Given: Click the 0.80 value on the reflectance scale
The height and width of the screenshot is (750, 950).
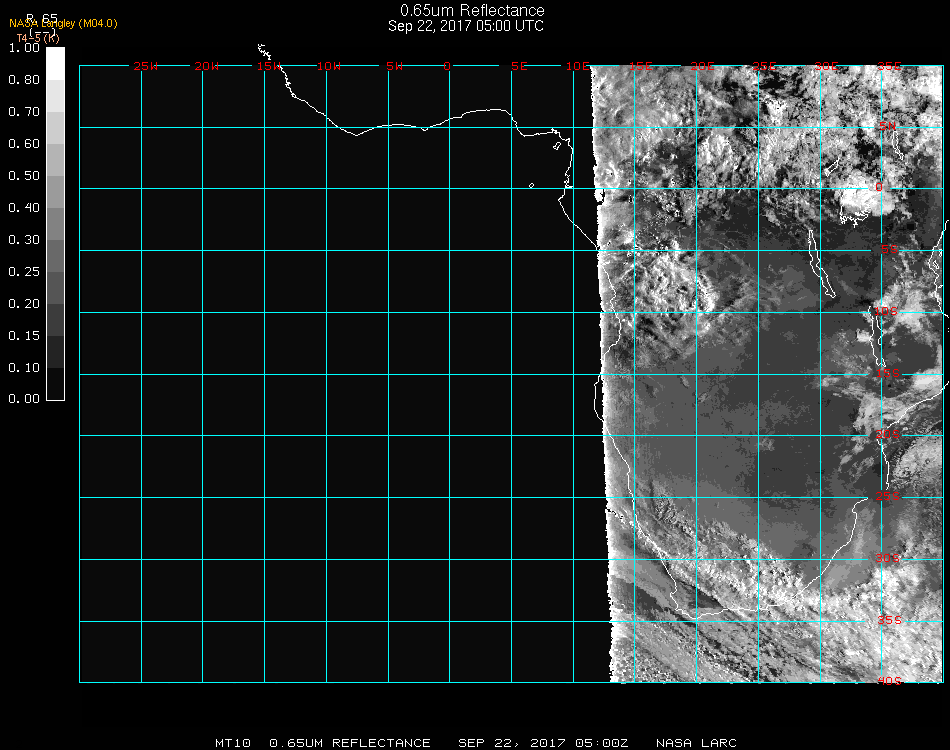Looking at the screenshot, I should coord(24,80).
